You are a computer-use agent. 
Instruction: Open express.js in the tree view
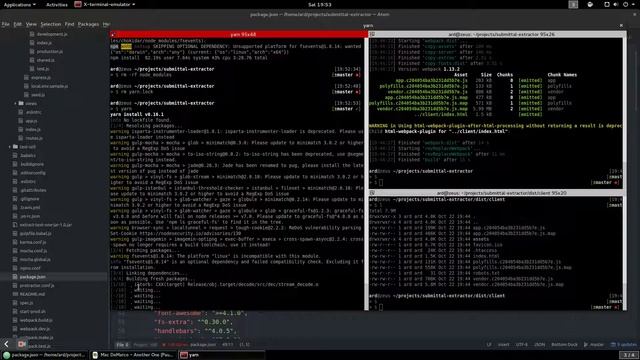pos(41,77)
